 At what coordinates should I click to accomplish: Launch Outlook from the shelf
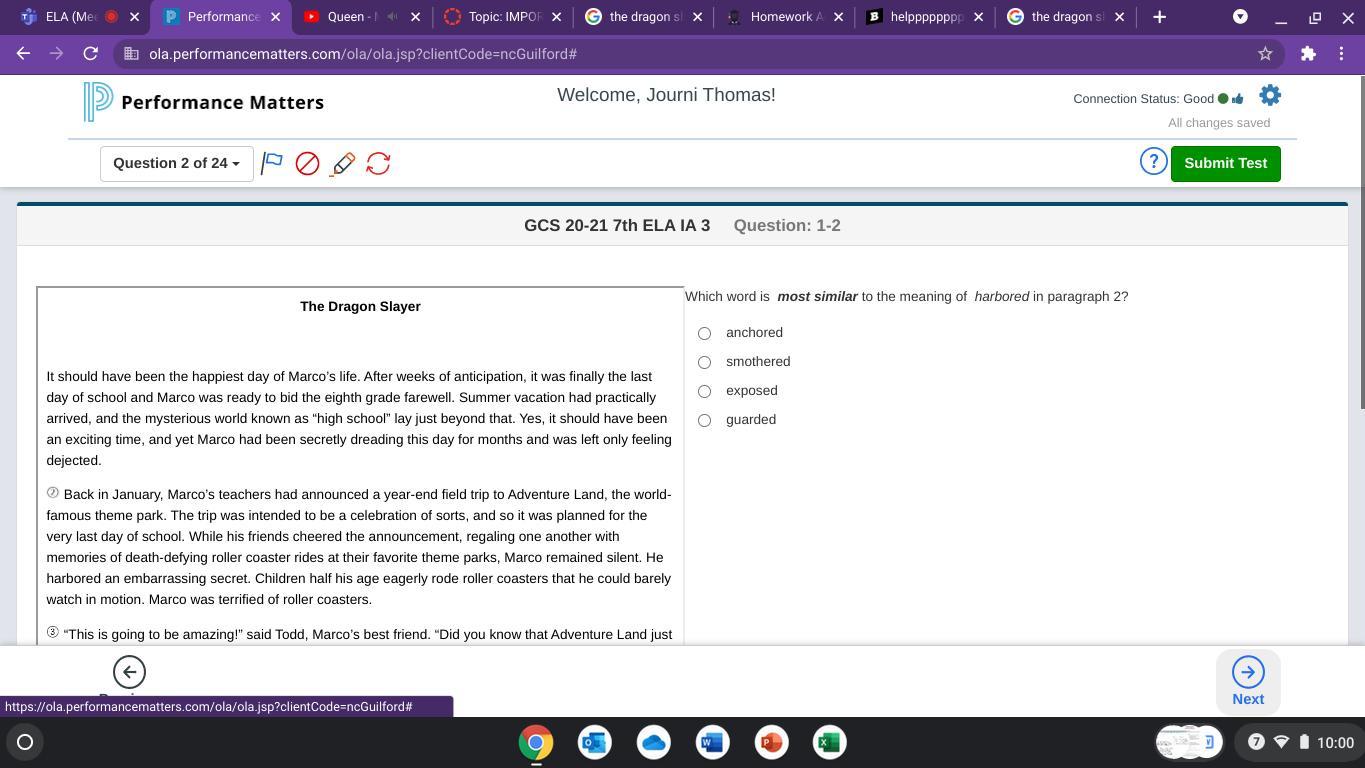point(595,742)
